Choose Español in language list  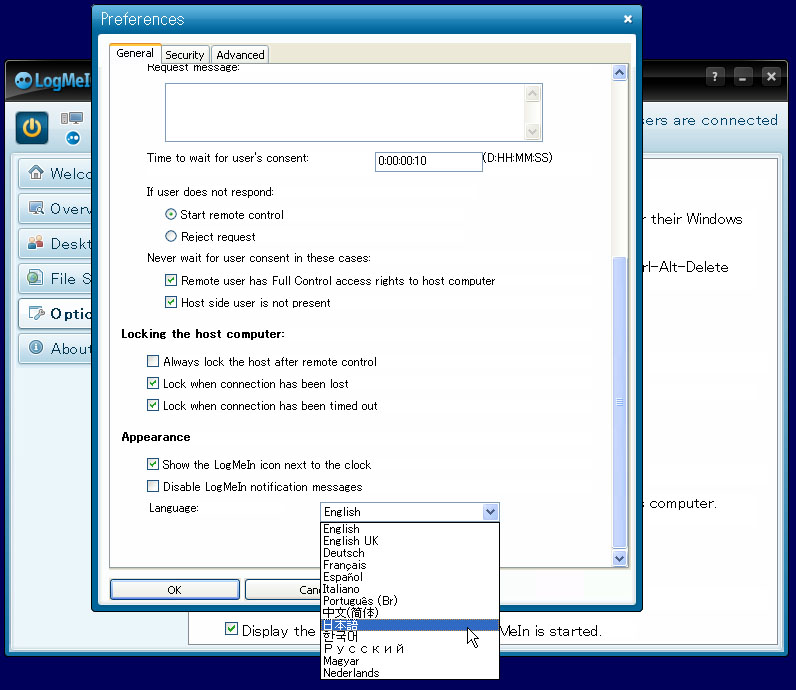(410, 577)
